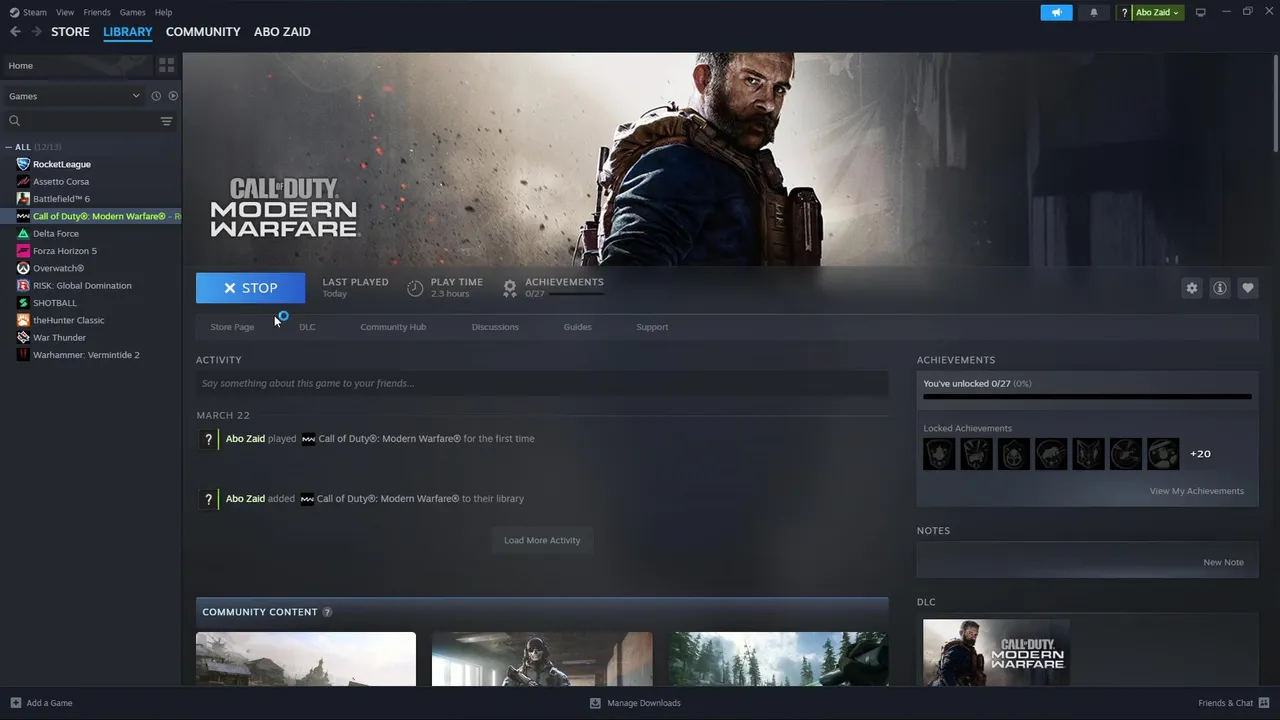The image size is (1280, 720).
Task: Open the Games filter dropdown
Action: point(75,96)
